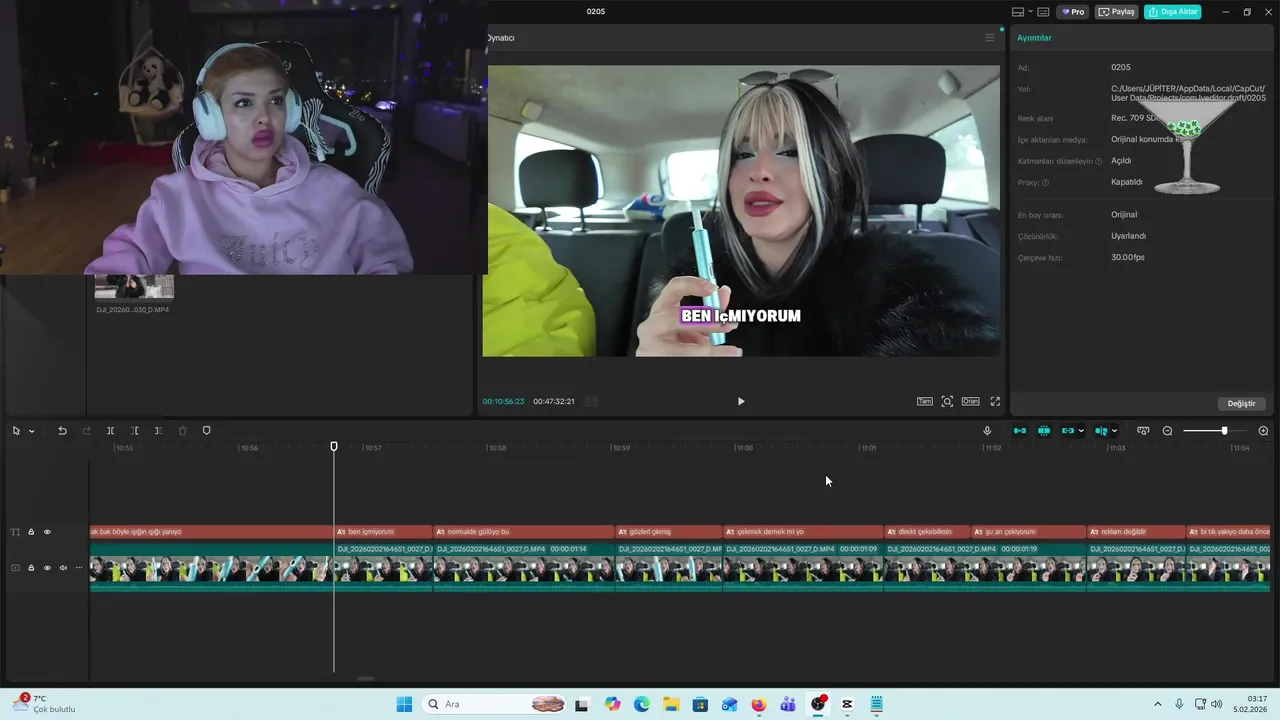The height and width of the screenshot is (720, 1280).
Task: Redo the last undone action
Action: click(x=86, y=431)
